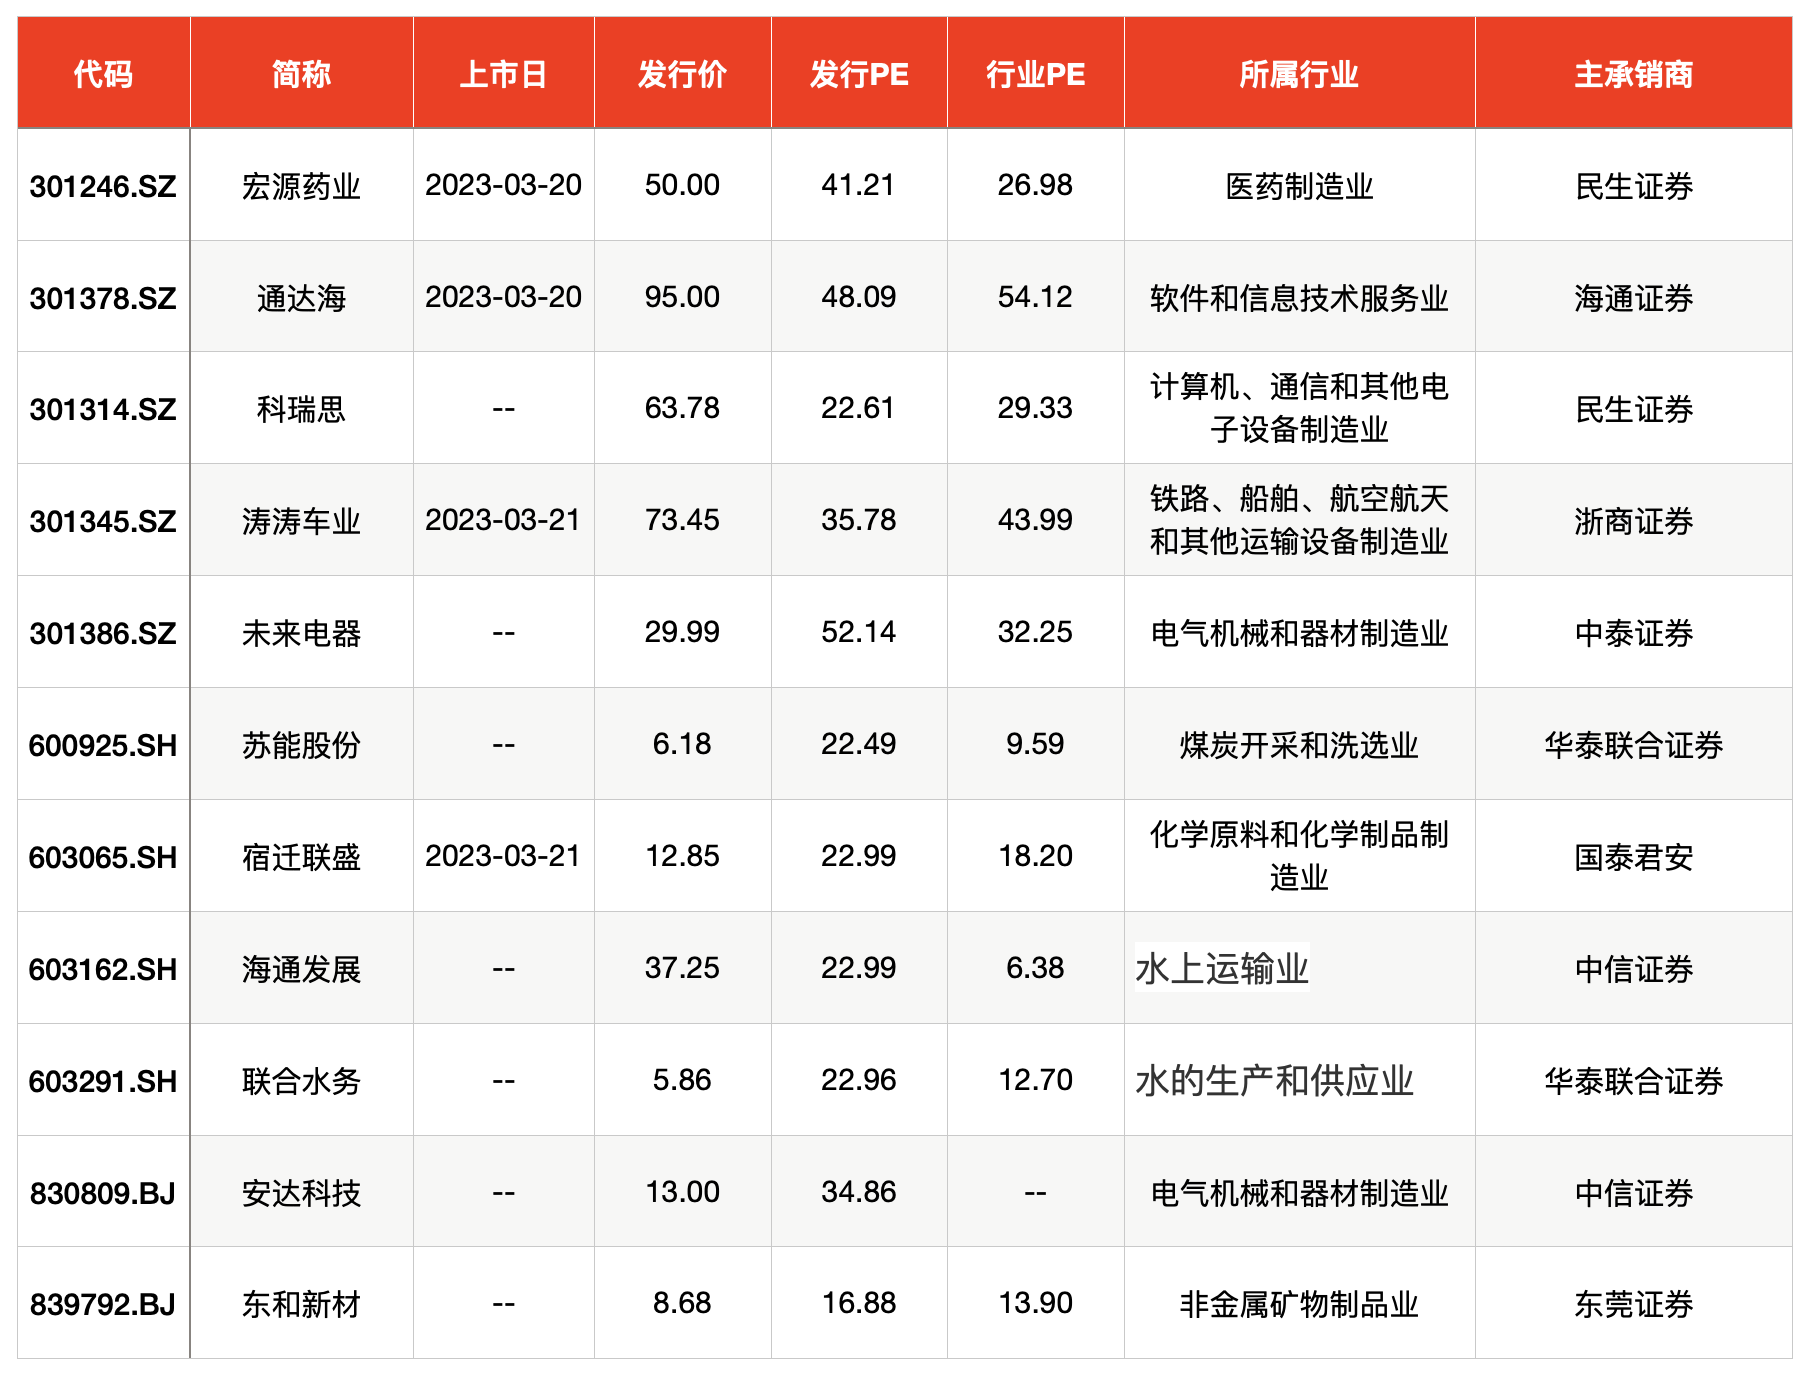Click underwriter 海通证券

[1633, 298]
